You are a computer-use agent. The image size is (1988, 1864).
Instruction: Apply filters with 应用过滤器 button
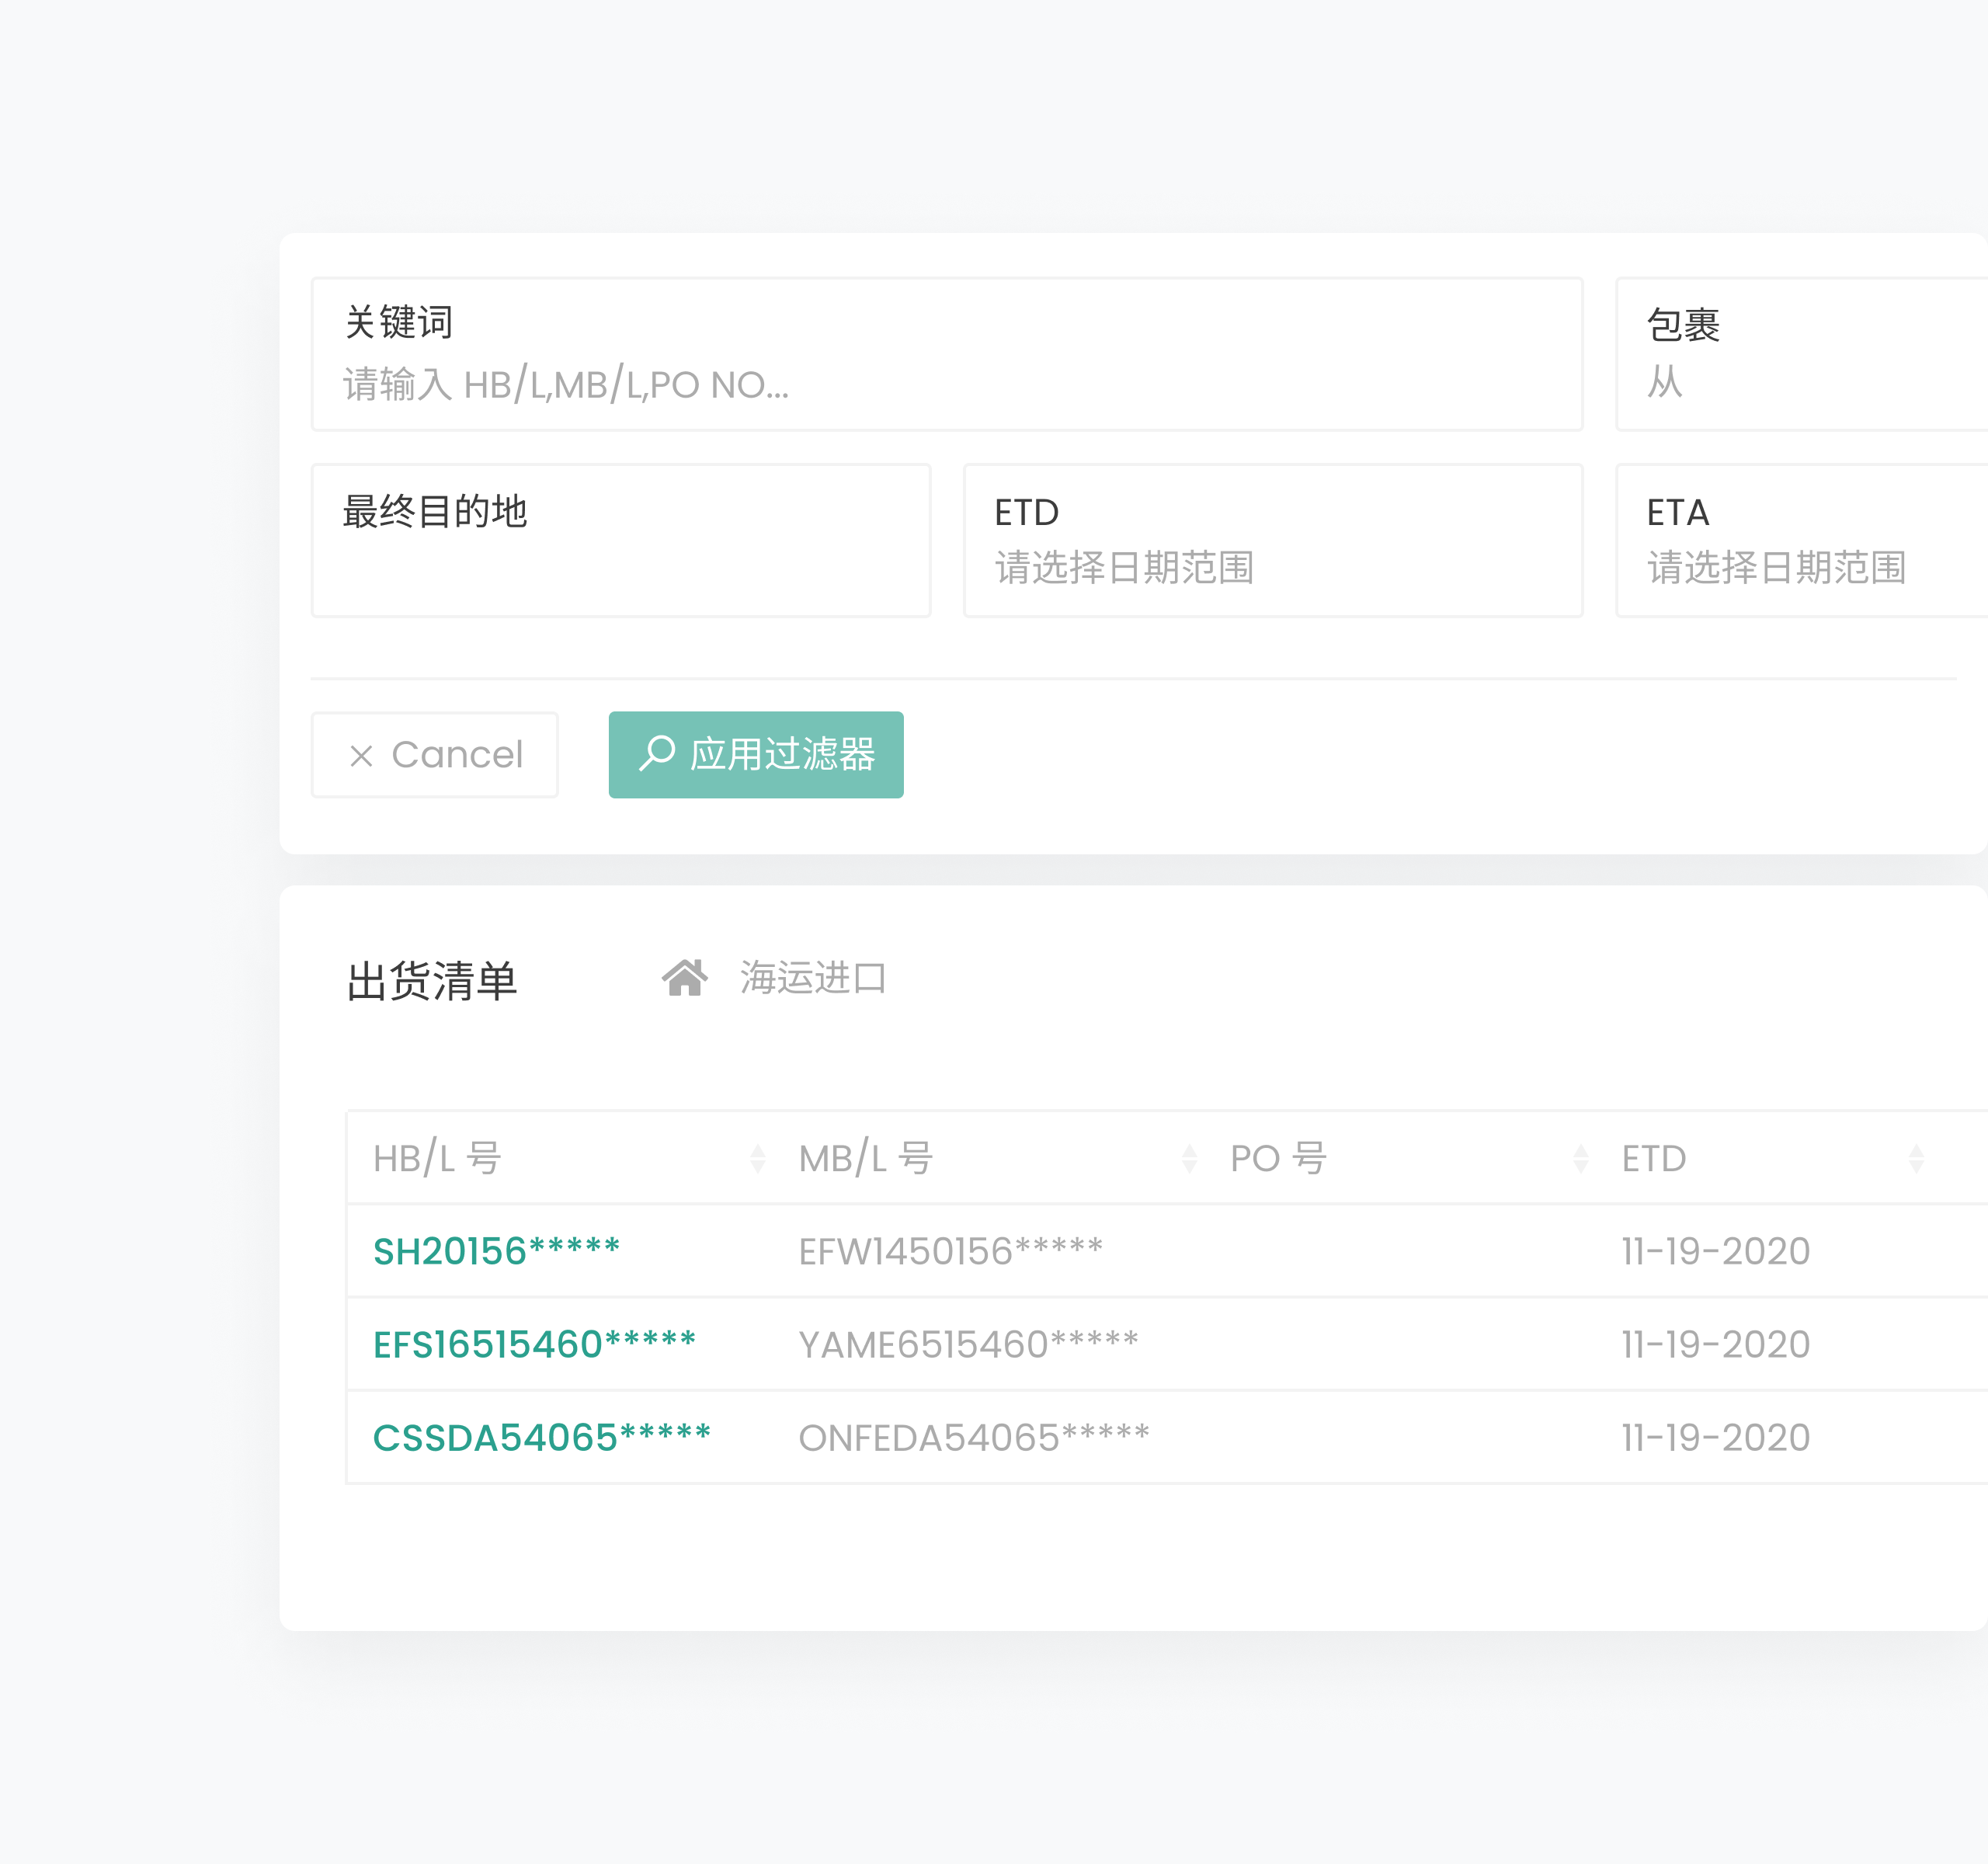(x=756, y=755)
